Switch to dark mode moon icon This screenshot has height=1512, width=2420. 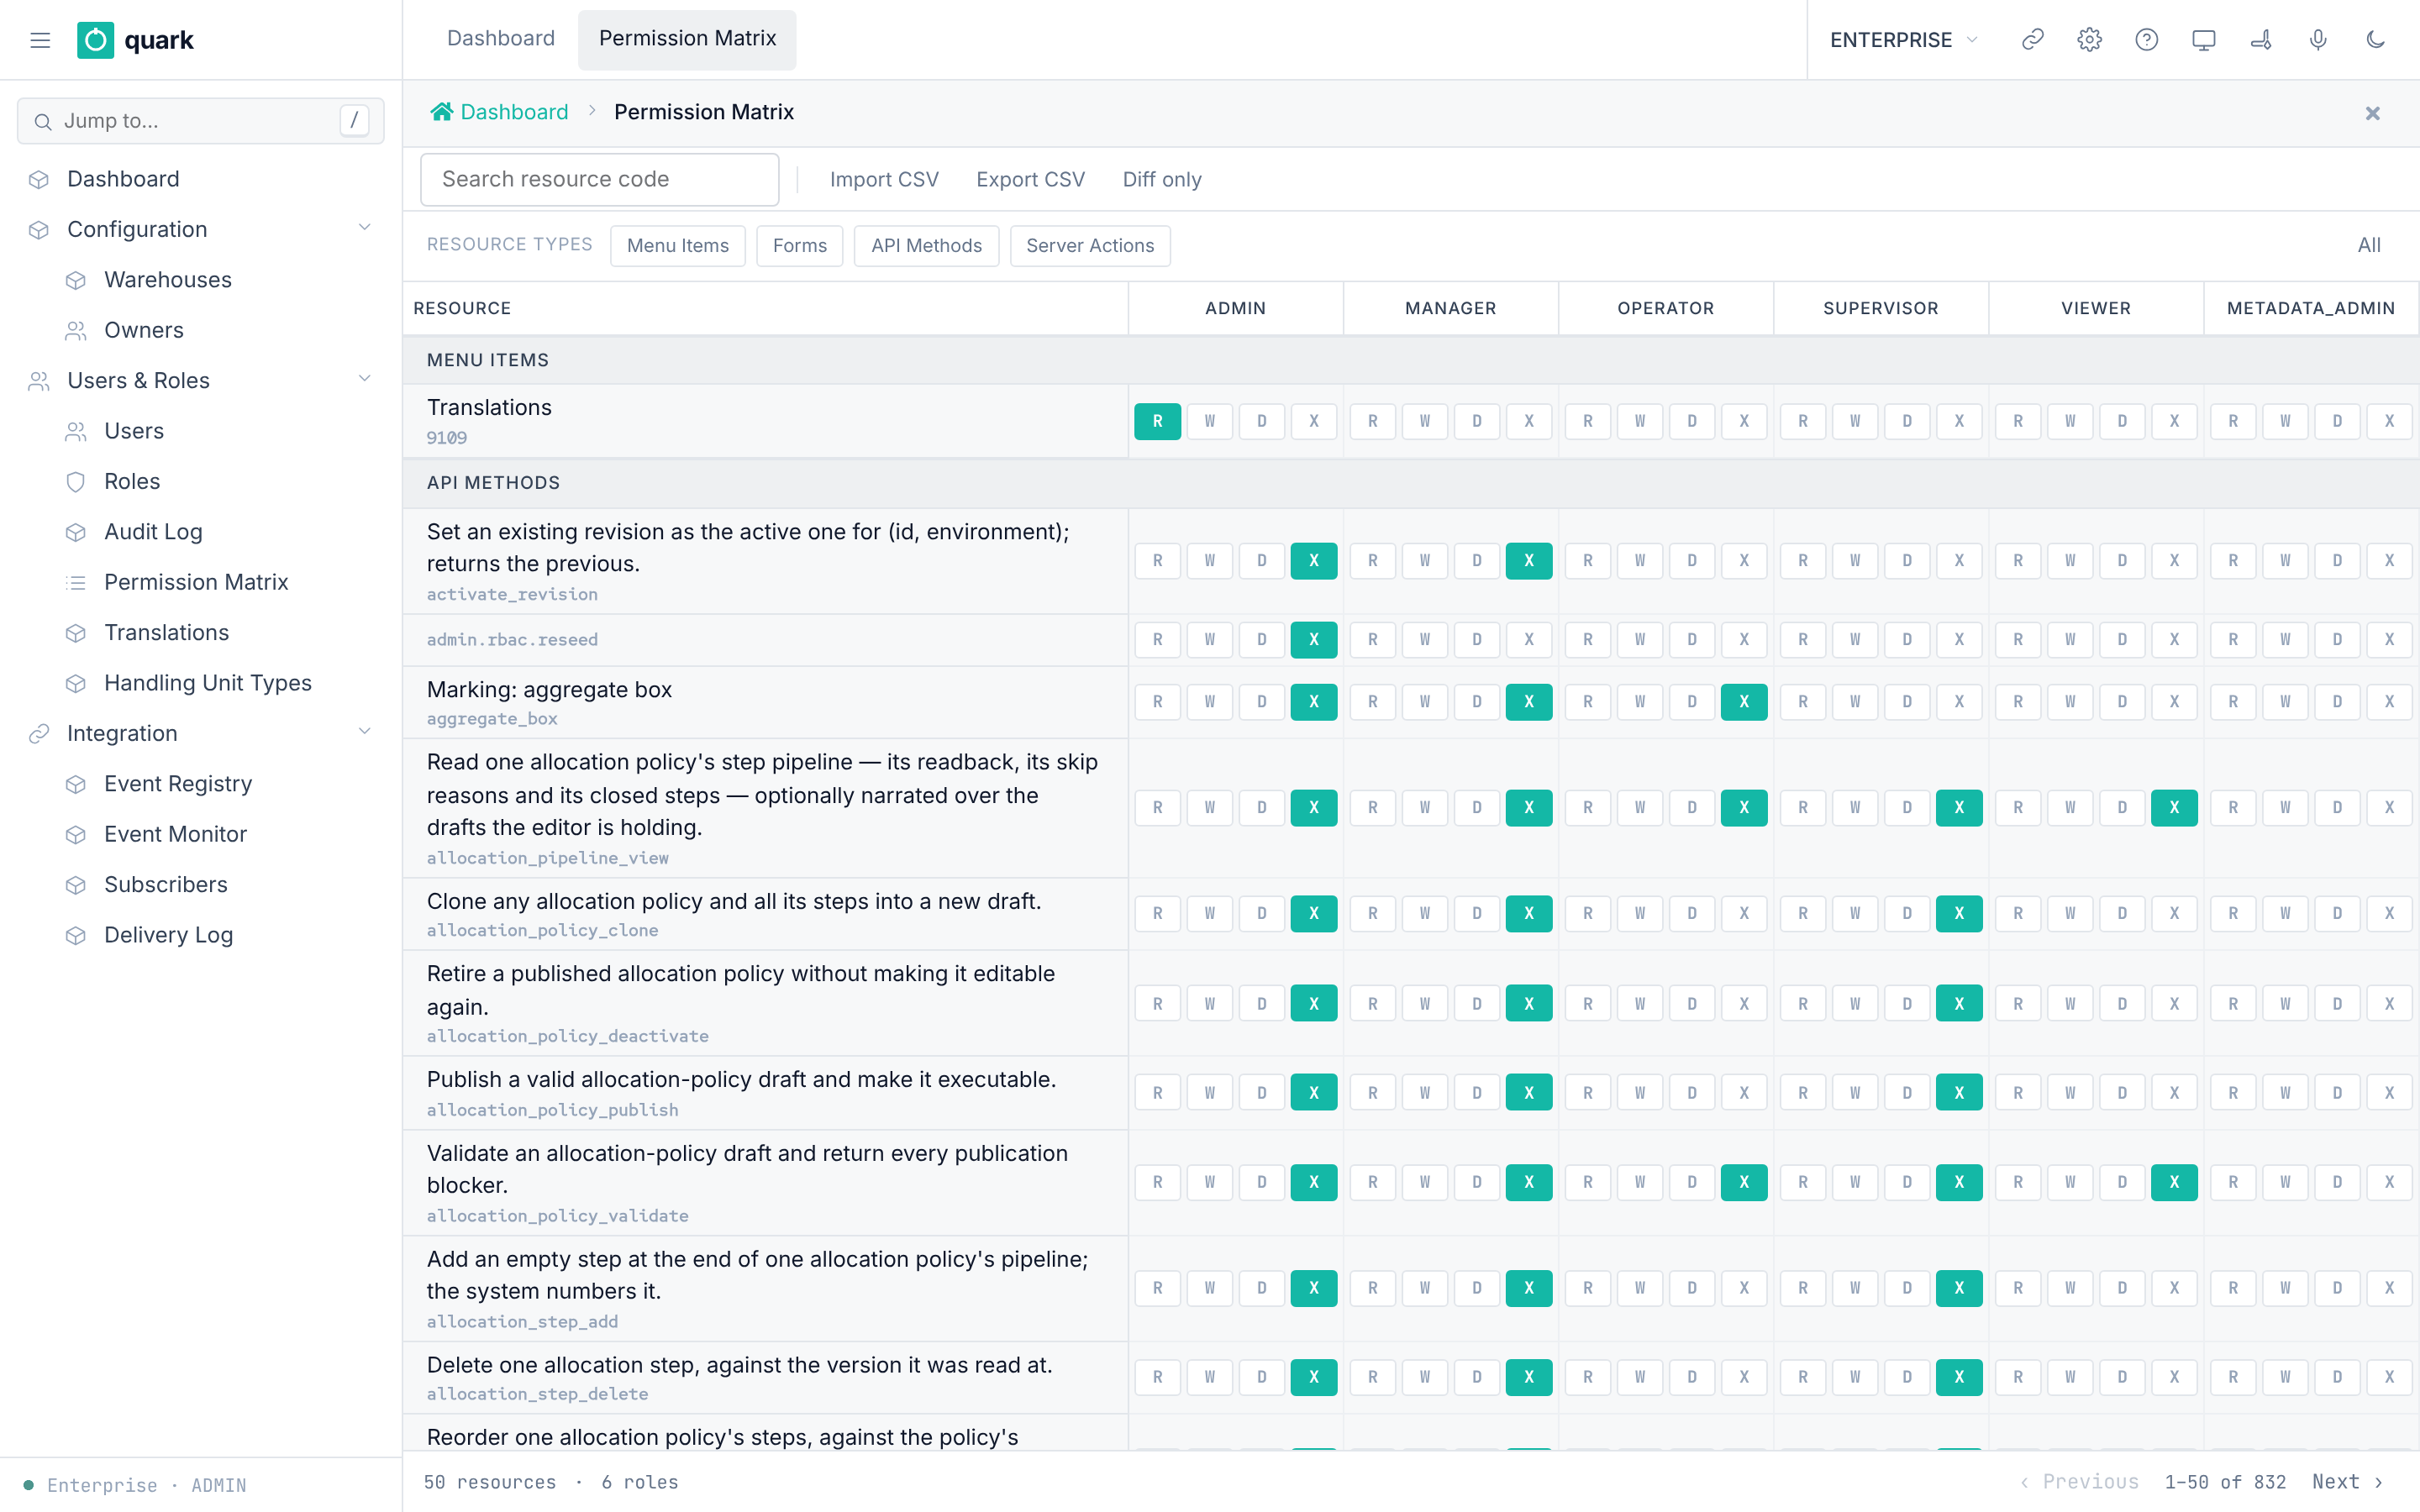[x=2375, y=40]
